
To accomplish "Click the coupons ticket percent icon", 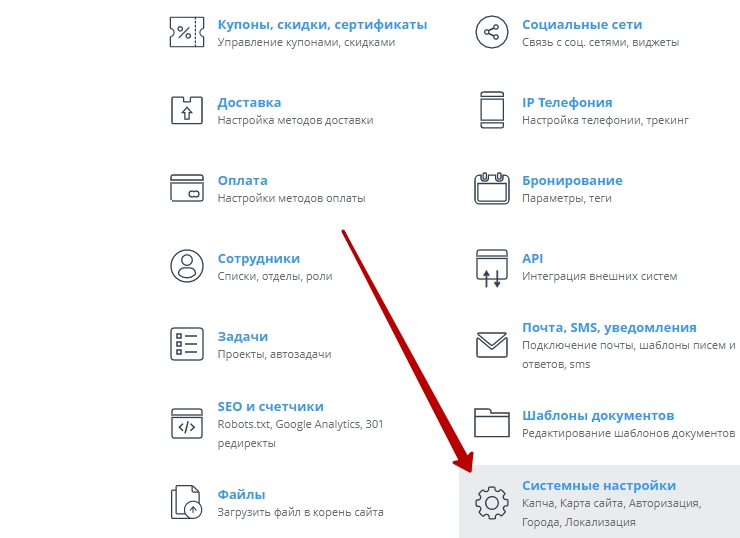I will tap(187, 32).
